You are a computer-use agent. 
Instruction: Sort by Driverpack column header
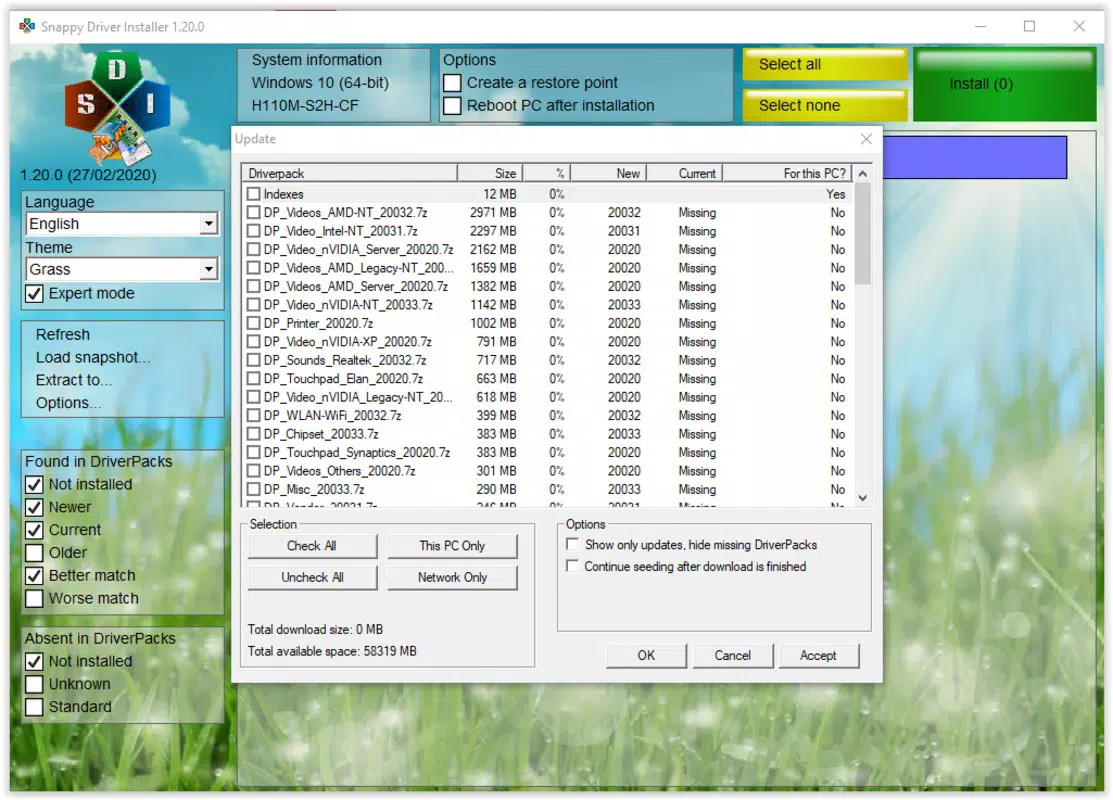point(349,173)
